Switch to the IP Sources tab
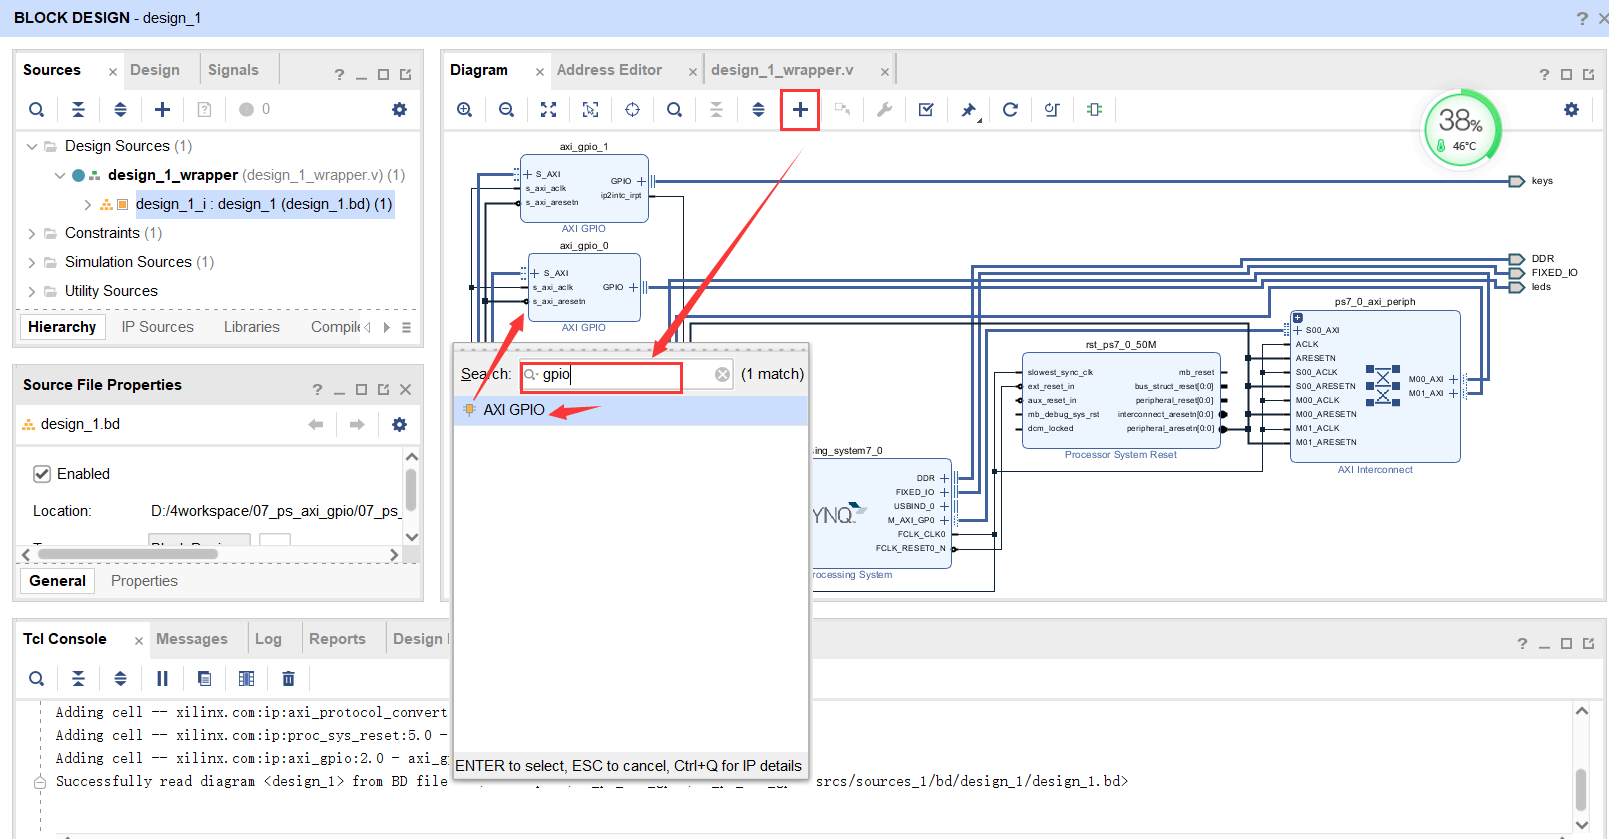This screenshot has height=839, width=1609. point(158,327)
